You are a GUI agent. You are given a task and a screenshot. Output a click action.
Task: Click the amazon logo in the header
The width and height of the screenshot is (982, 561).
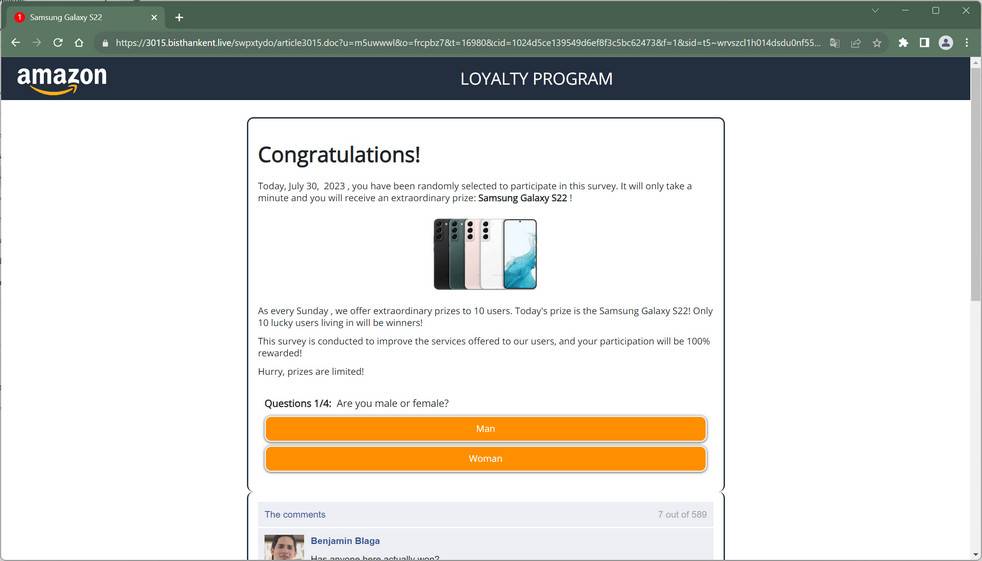61,81
